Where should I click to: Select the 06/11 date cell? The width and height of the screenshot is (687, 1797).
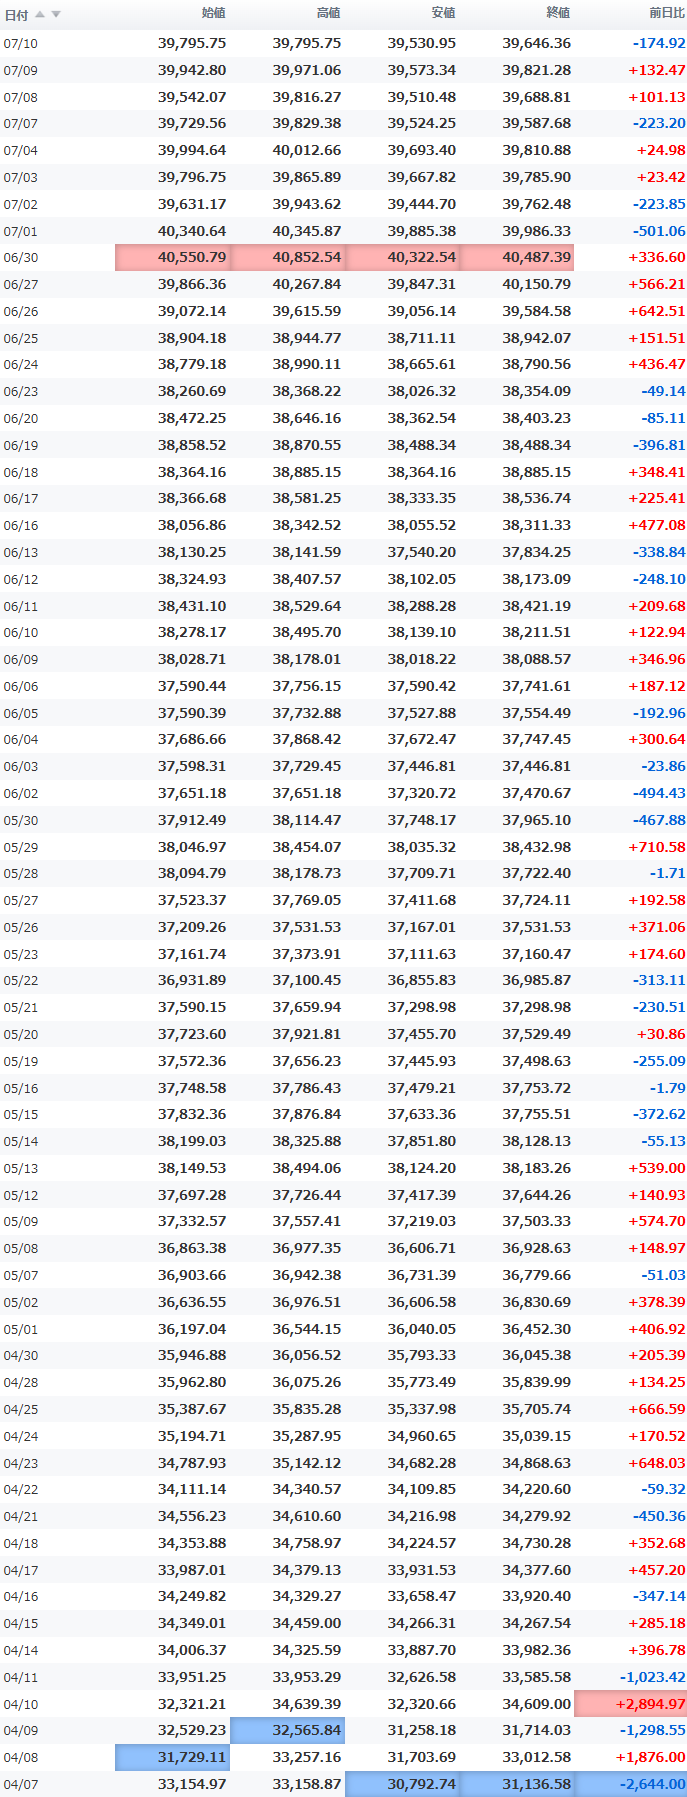click(20, 605)
